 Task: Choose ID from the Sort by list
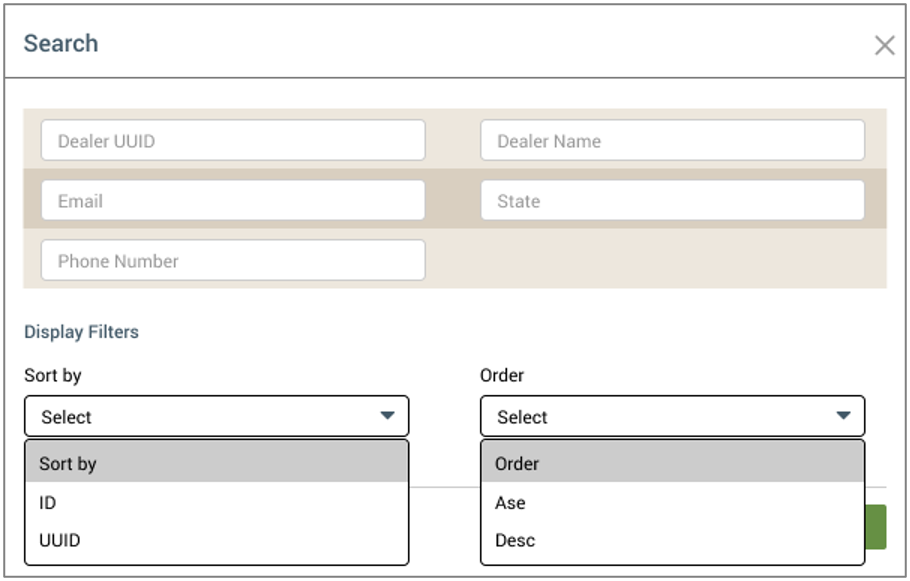point(216,502)
